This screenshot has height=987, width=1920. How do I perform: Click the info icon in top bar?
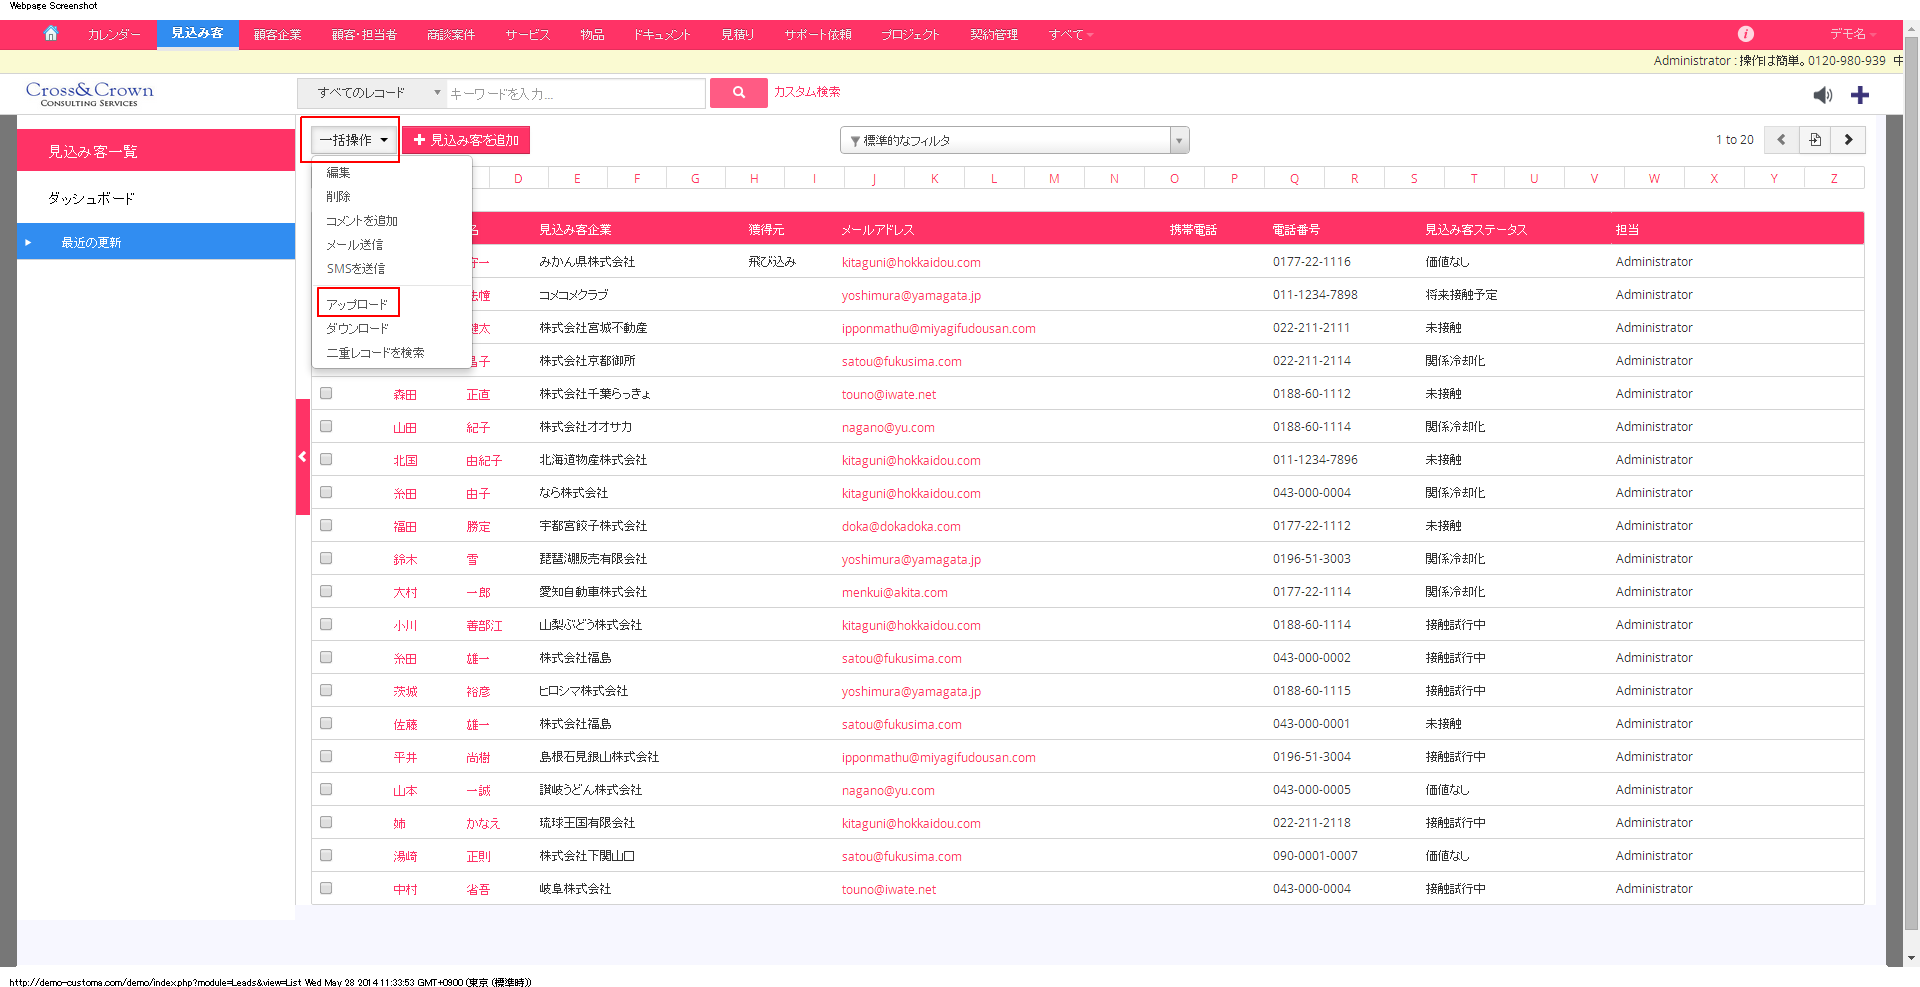[x=1745, y=34]
